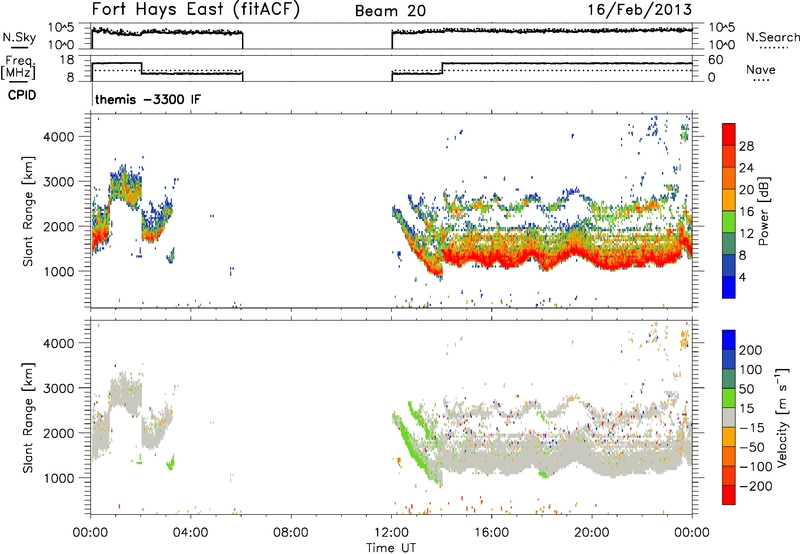Click the "N.Sky" legend label
Screen dimensions: 800x554
coord(19,37)
